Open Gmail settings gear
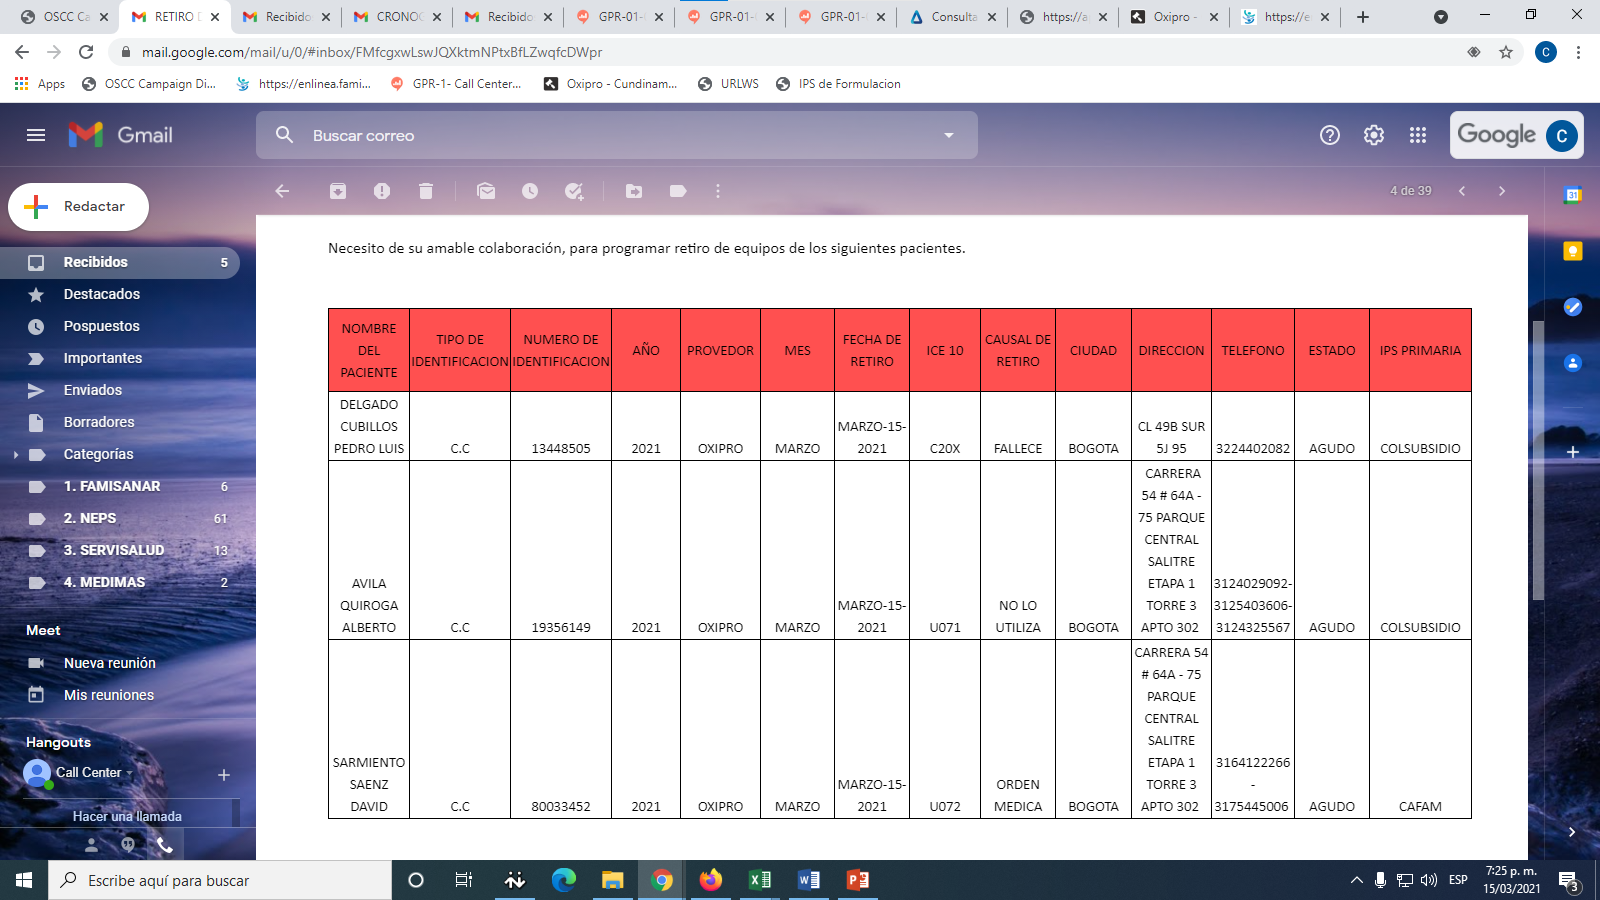Image resolution: width=1600 pixels, height=900 pixels. pyautogui.click(x=1374, y=135)
